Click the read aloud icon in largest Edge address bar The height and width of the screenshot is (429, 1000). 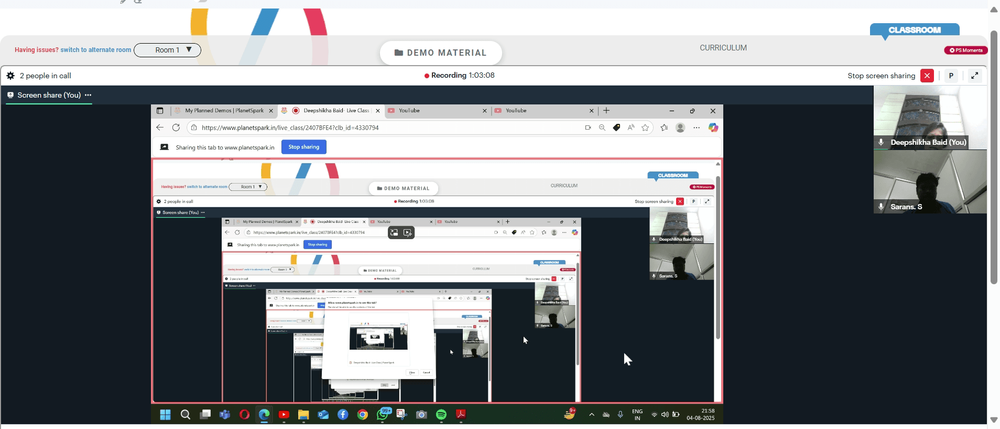[x=631, y=127]
